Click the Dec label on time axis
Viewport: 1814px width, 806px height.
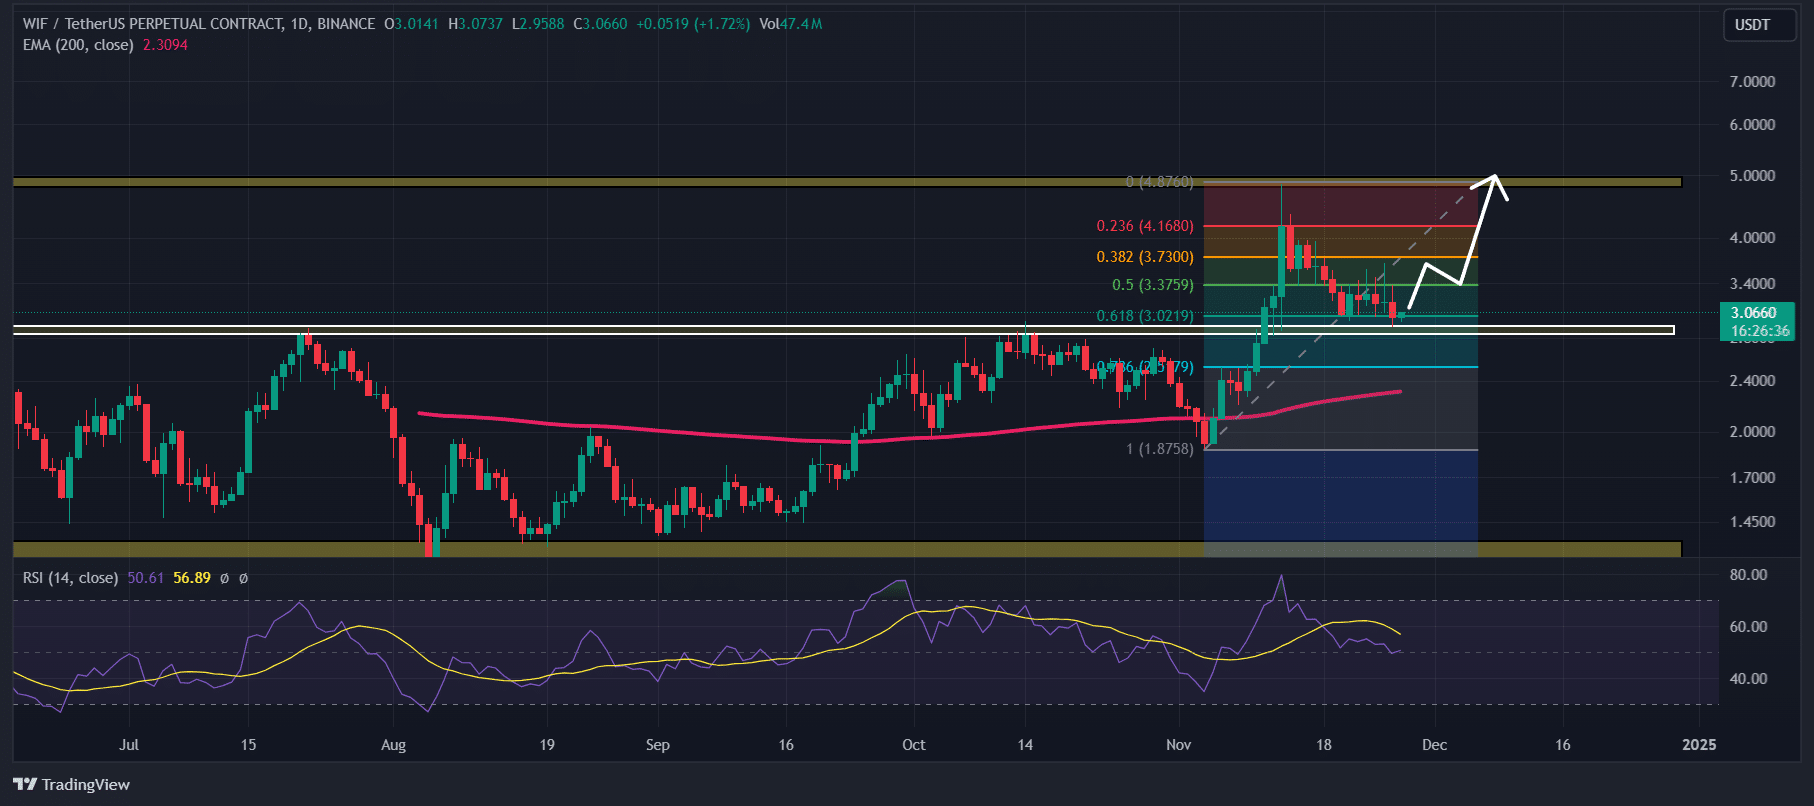pyautogui.click(x=1435, y=744)
